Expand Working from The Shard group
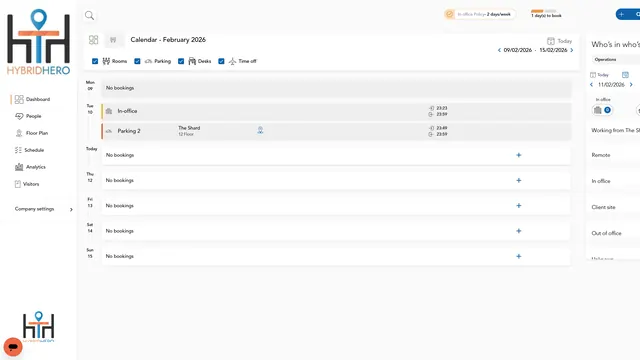640x360 pixels. tap(616, 131)
